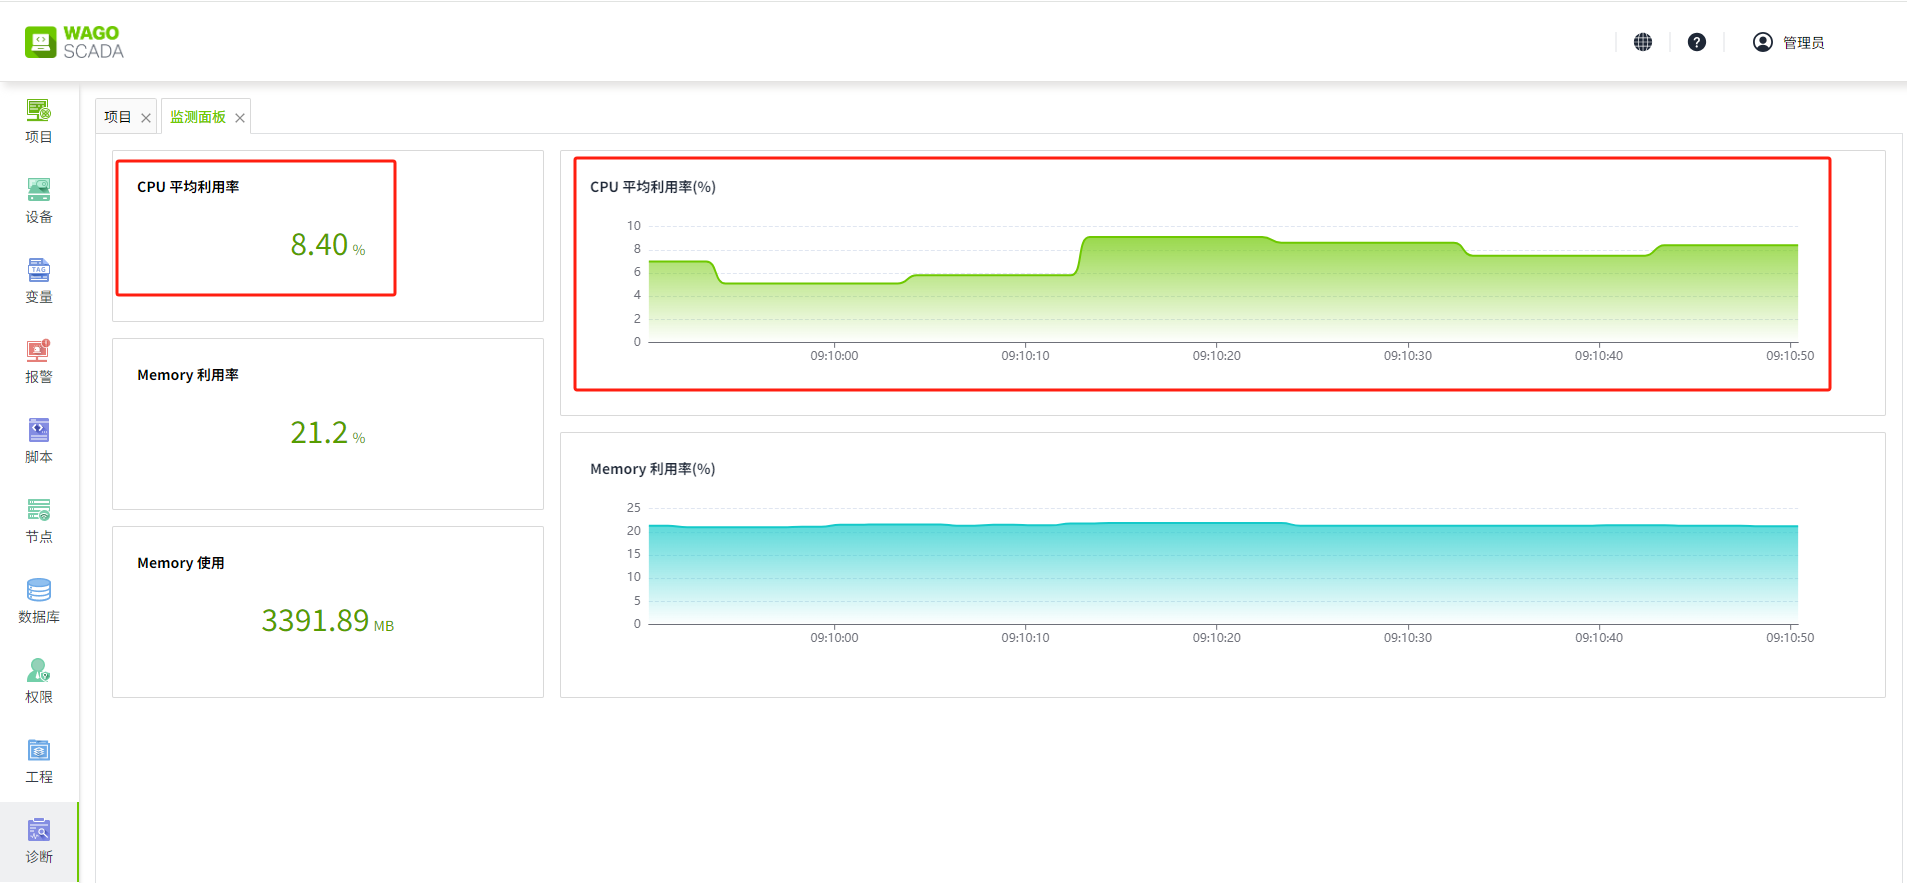Viewport: 1907px width, 883px height.
Task: Select the 节点 nodes section
Action: pyautogui.click(x=38, y=521)
